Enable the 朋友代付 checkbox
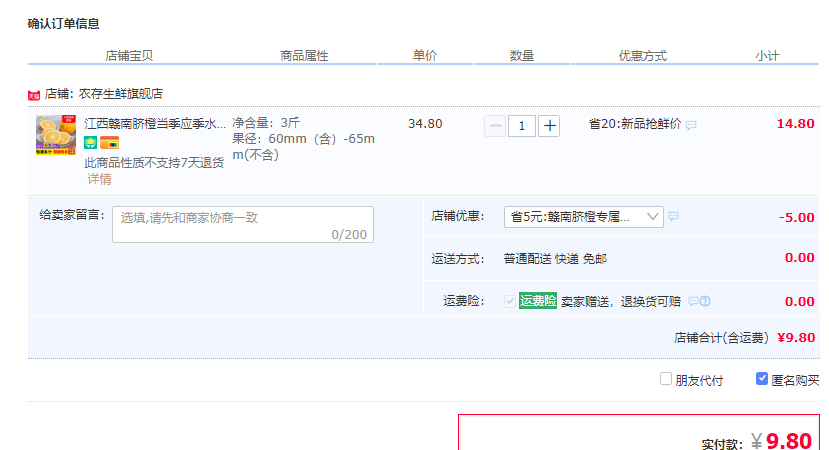Viewport: 829px width, 450px height. point(666,379)
